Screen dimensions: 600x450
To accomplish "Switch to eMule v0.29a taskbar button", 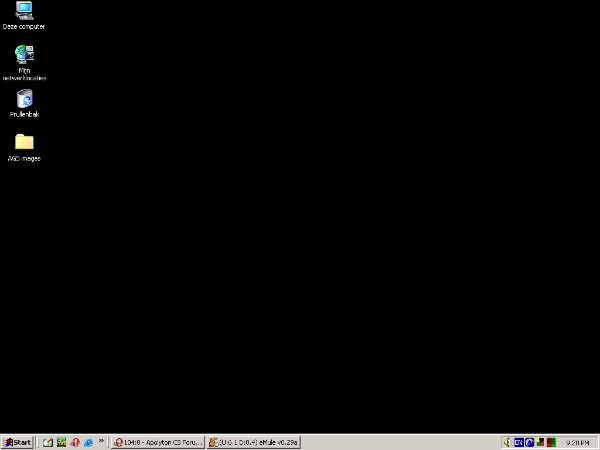I will 253,442.
